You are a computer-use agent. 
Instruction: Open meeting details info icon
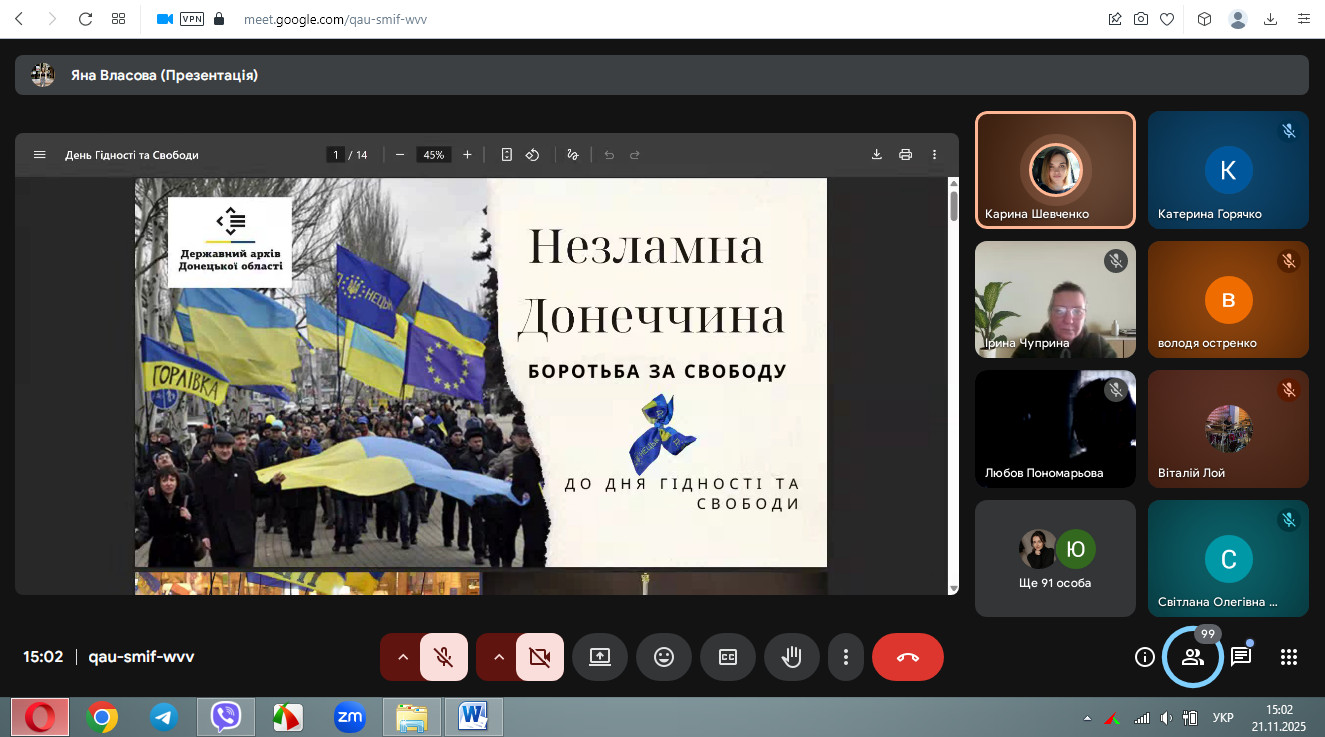pos(1145,657)
